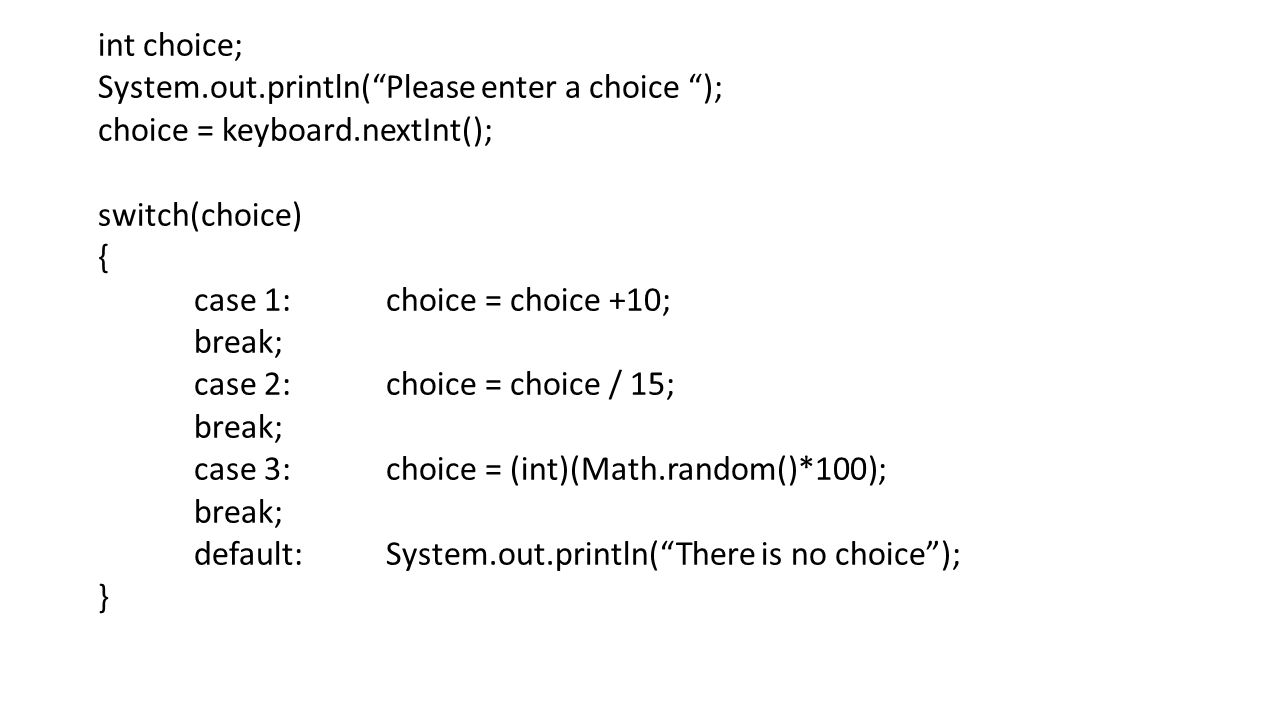Screen dimensions: 1280x720
Task: Click the switch(choice) statement
Action: (200, 216)
